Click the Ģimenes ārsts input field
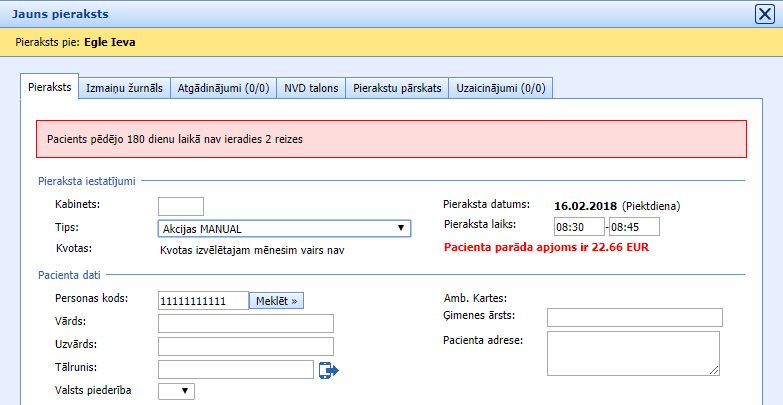Image resolution: width=783 pixels, height=405 pixels. tap(634, 317)
